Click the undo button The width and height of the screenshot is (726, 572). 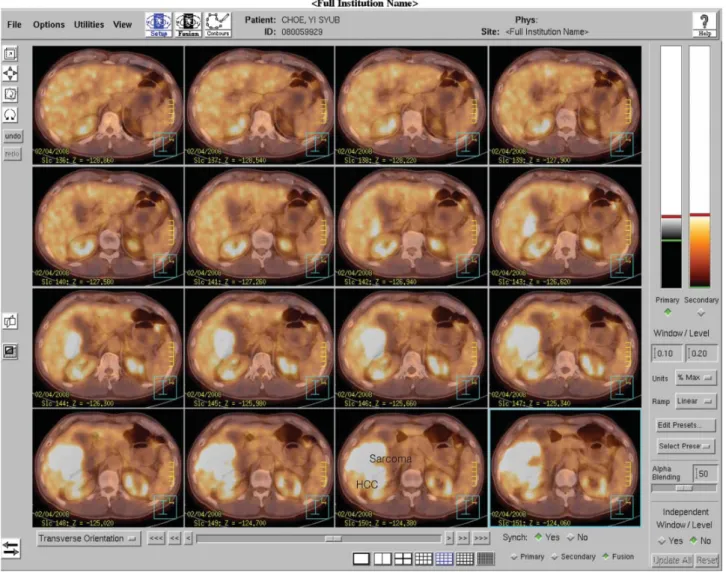13,136
